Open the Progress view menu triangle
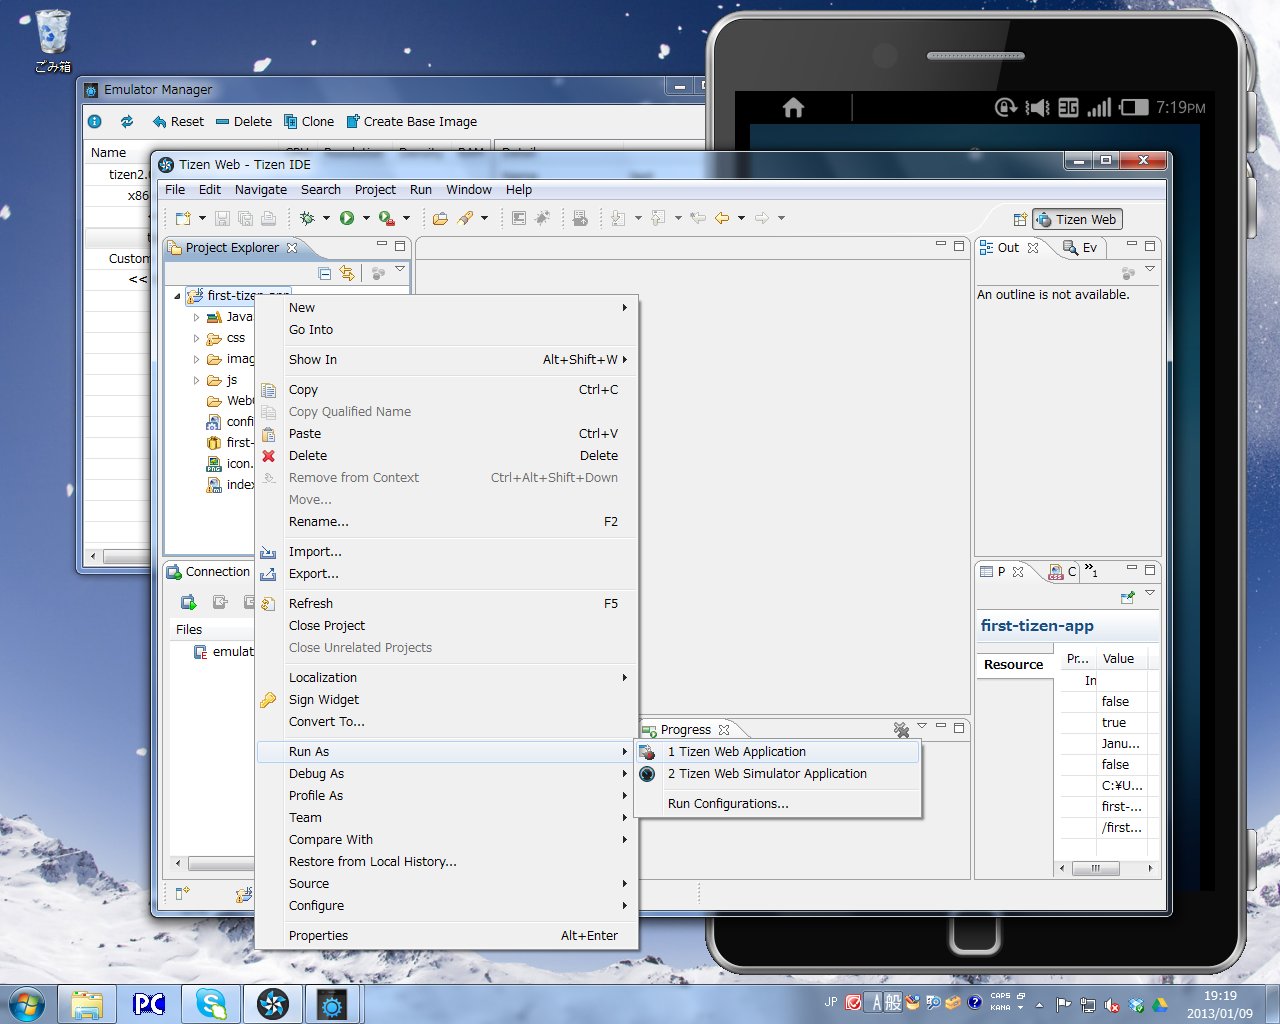Screen dimensions: 1280x1024 [922, 726]
